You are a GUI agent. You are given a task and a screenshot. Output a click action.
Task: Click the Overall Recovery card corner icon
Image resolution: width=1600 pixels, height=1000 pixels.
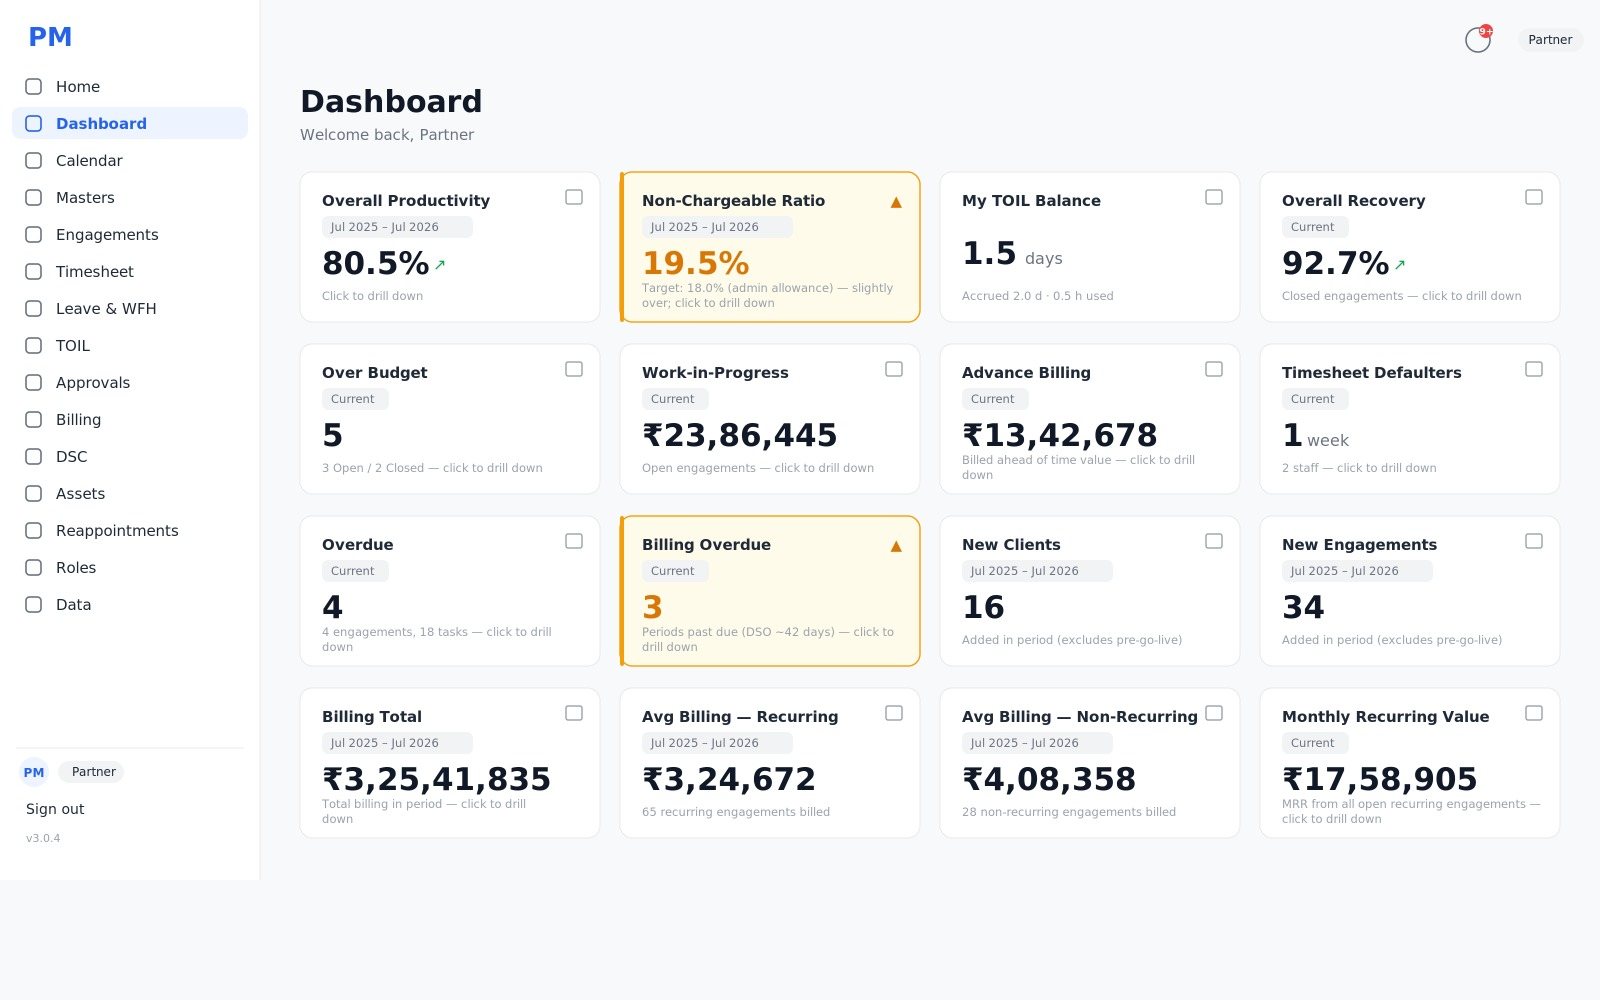click(x=1534, y=197)
